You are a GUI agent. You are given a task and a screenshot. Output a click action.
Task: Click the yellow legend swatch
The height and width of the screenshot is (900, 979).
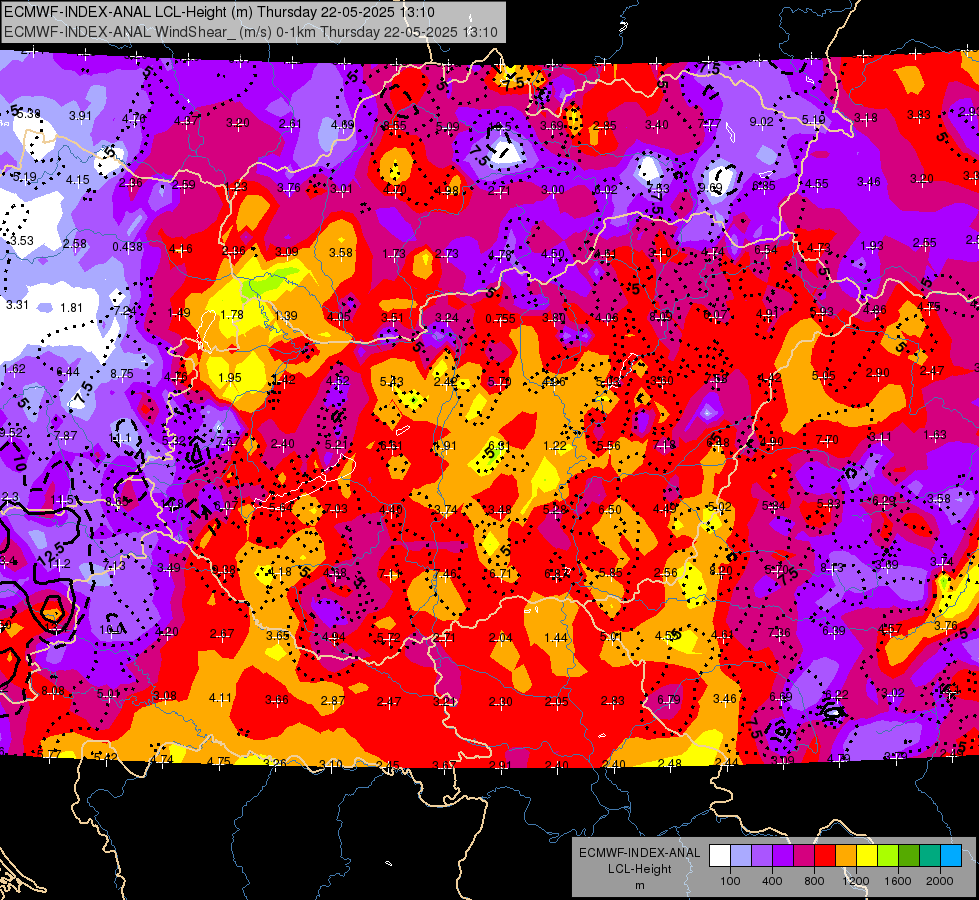click(x=867, y=856)
